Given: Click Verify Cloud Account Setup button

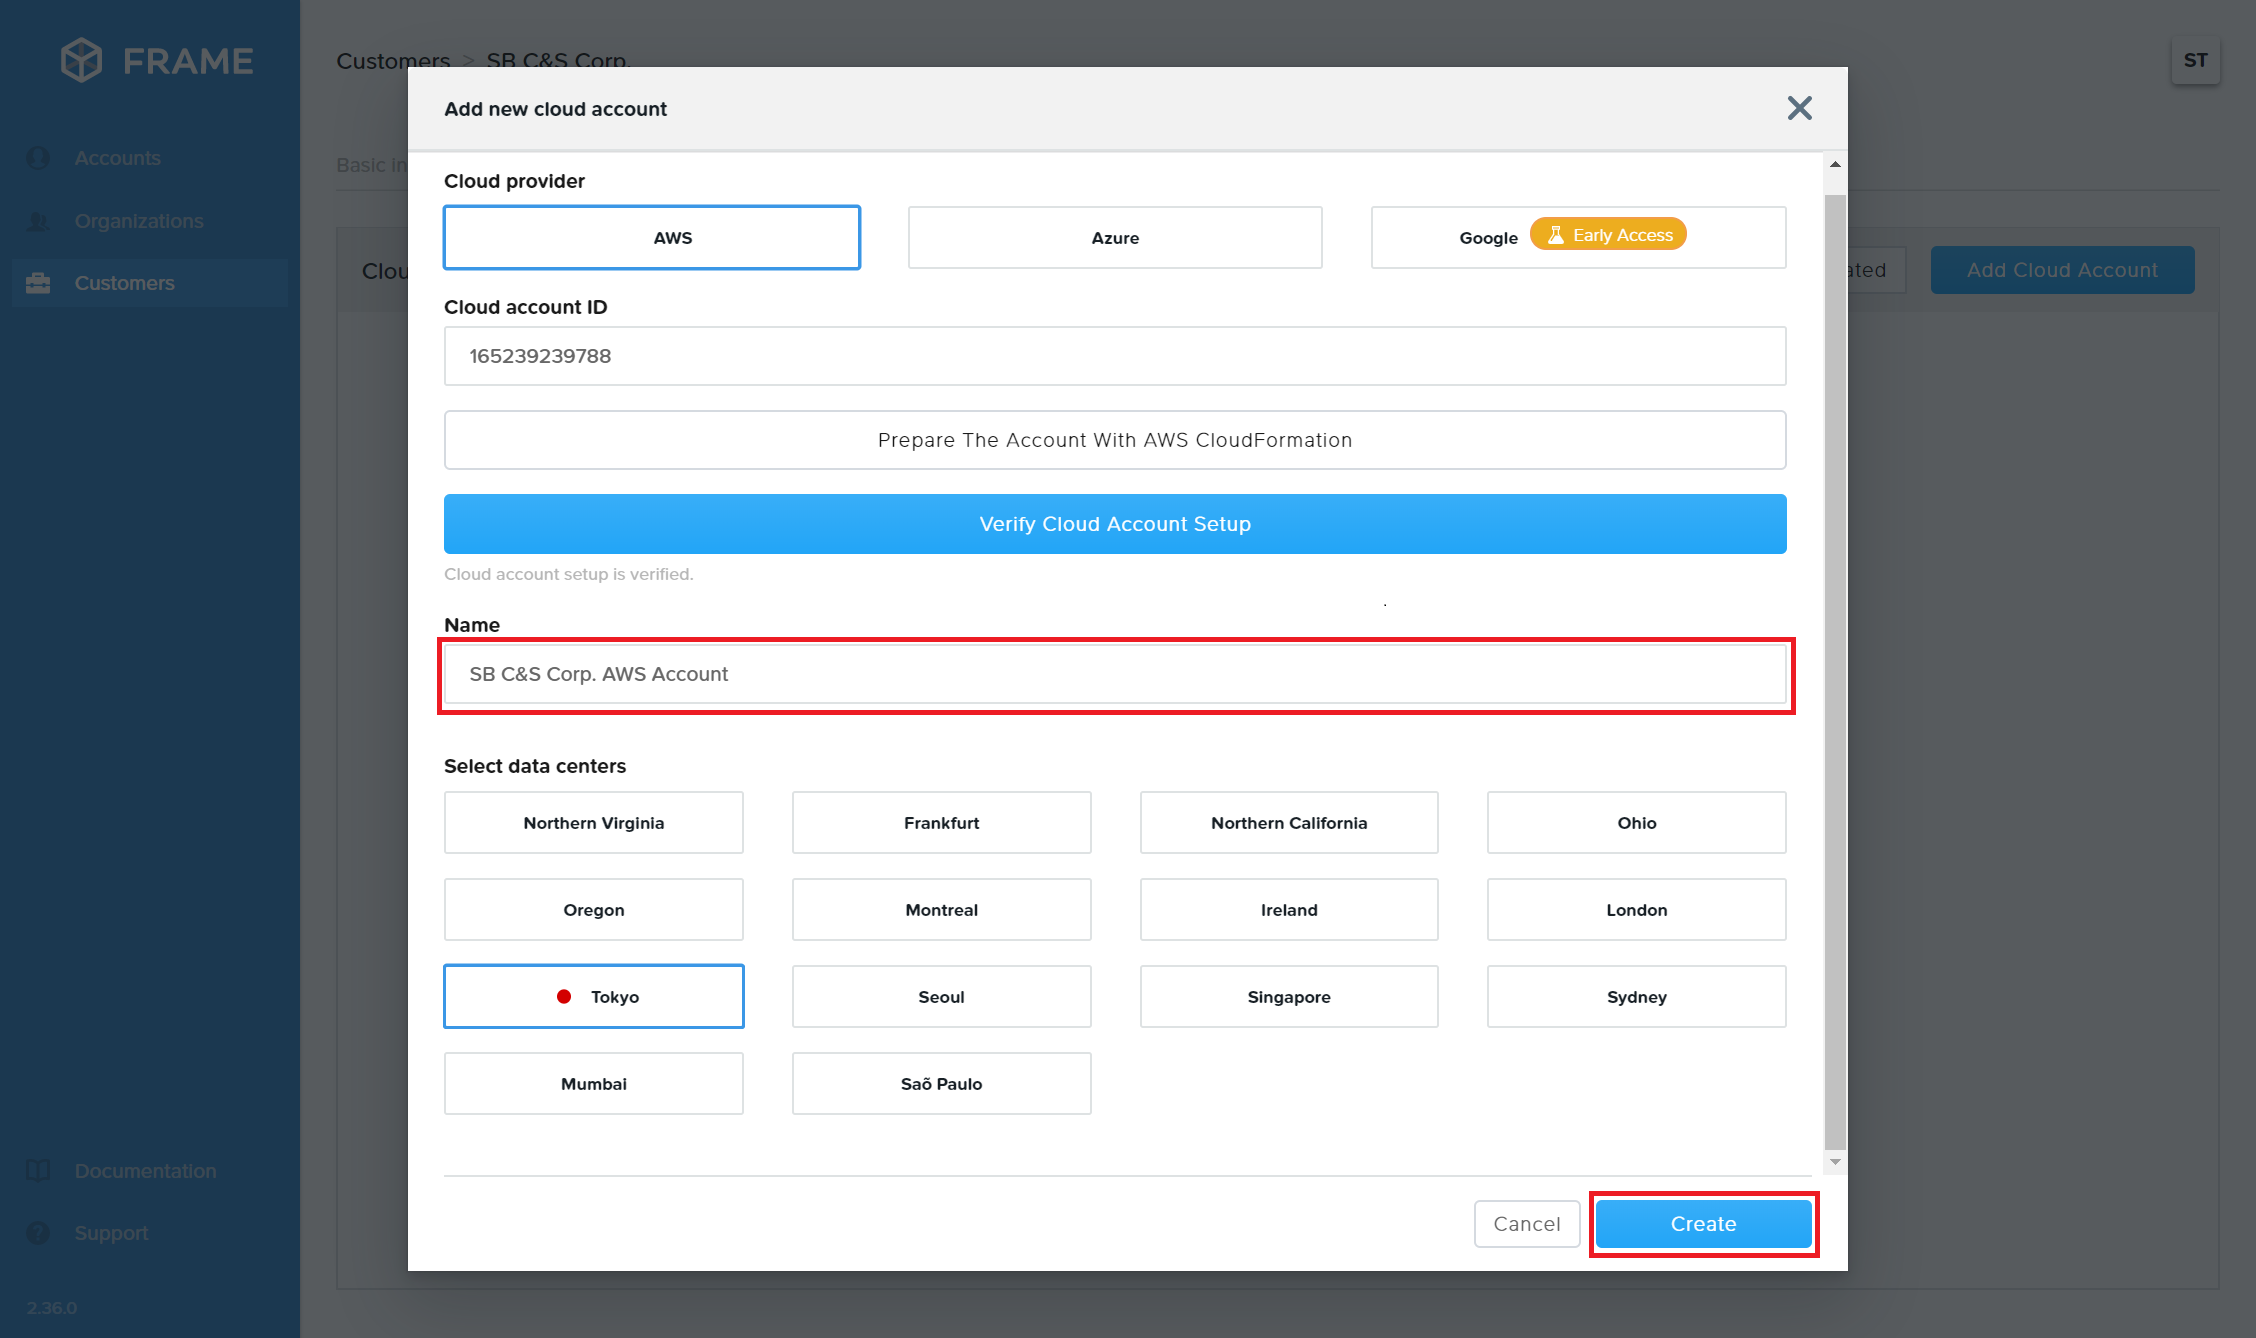Looking at the screenshot, I should pyautogui.click(x=1115, y=524).
